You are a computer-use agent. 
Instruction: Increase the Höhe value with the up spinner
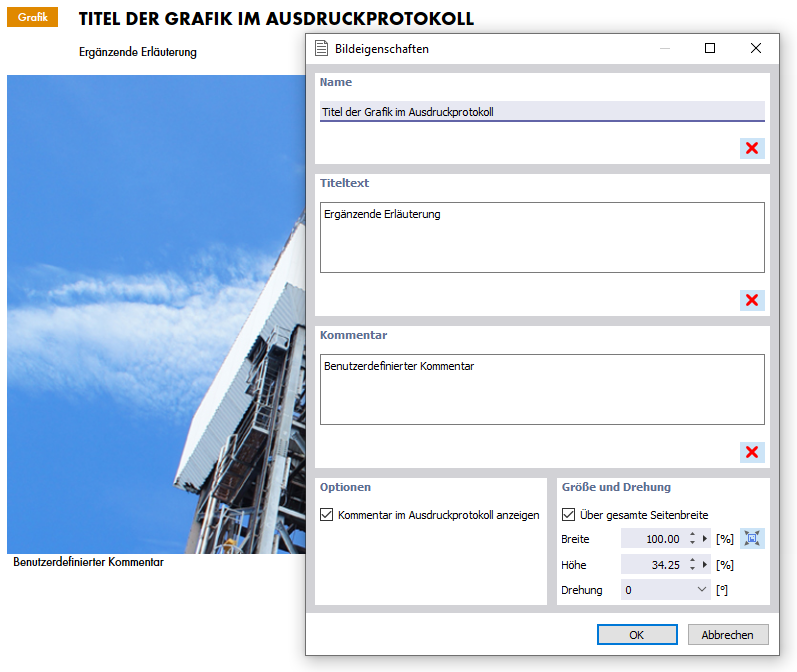point(692,560)
